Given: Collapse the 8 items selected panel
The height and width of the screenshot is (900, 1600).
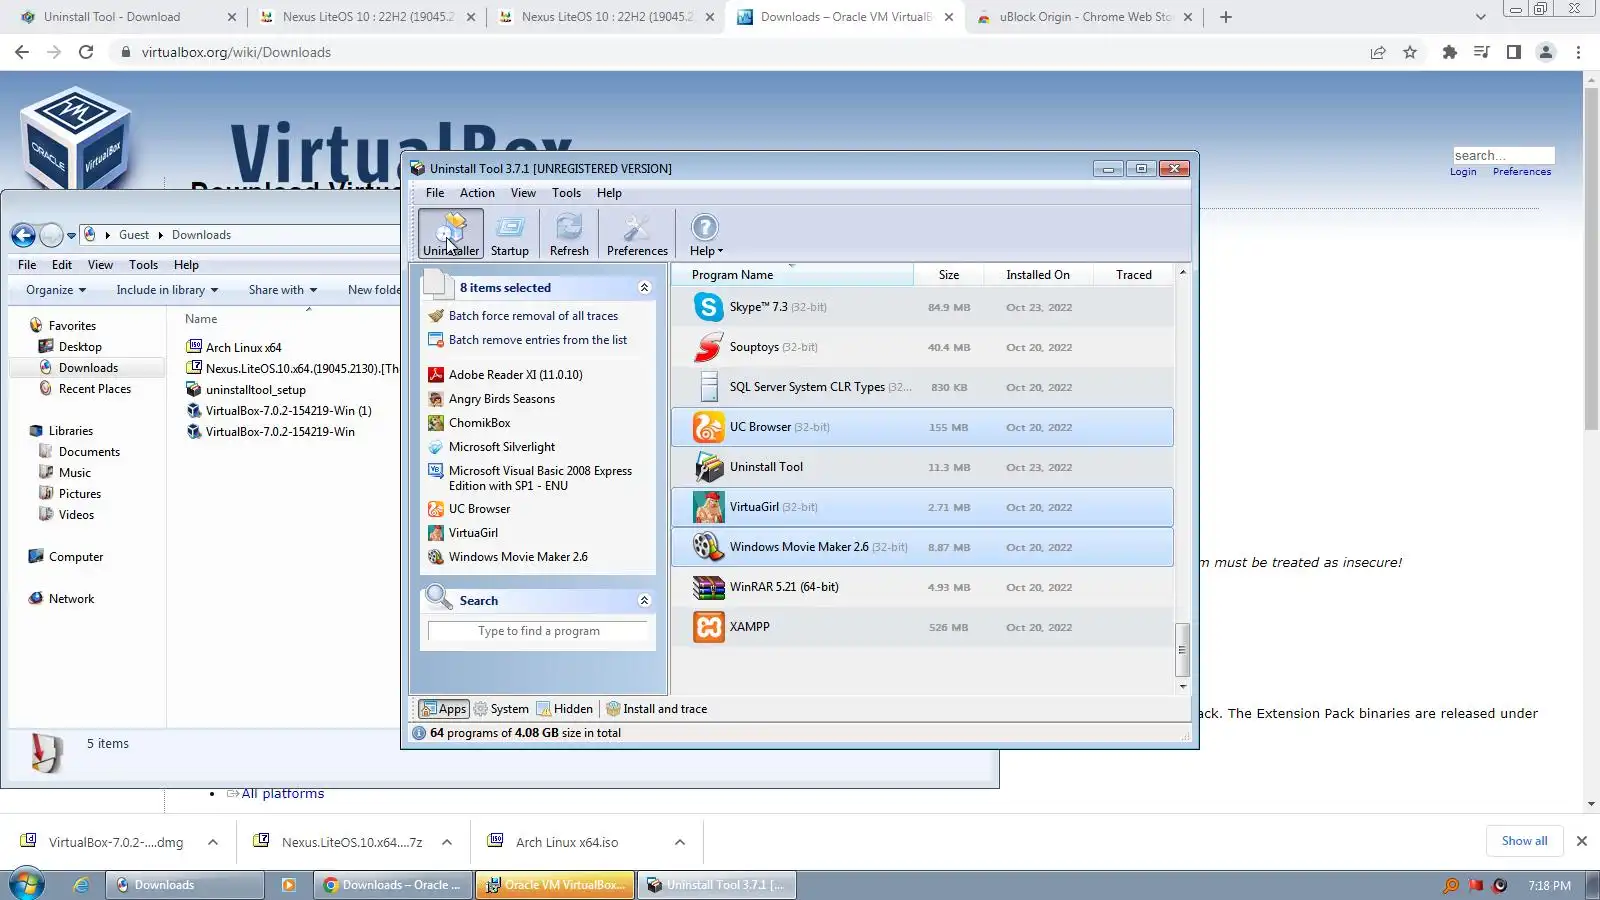Looking at the screenshot, I should 644,288.
